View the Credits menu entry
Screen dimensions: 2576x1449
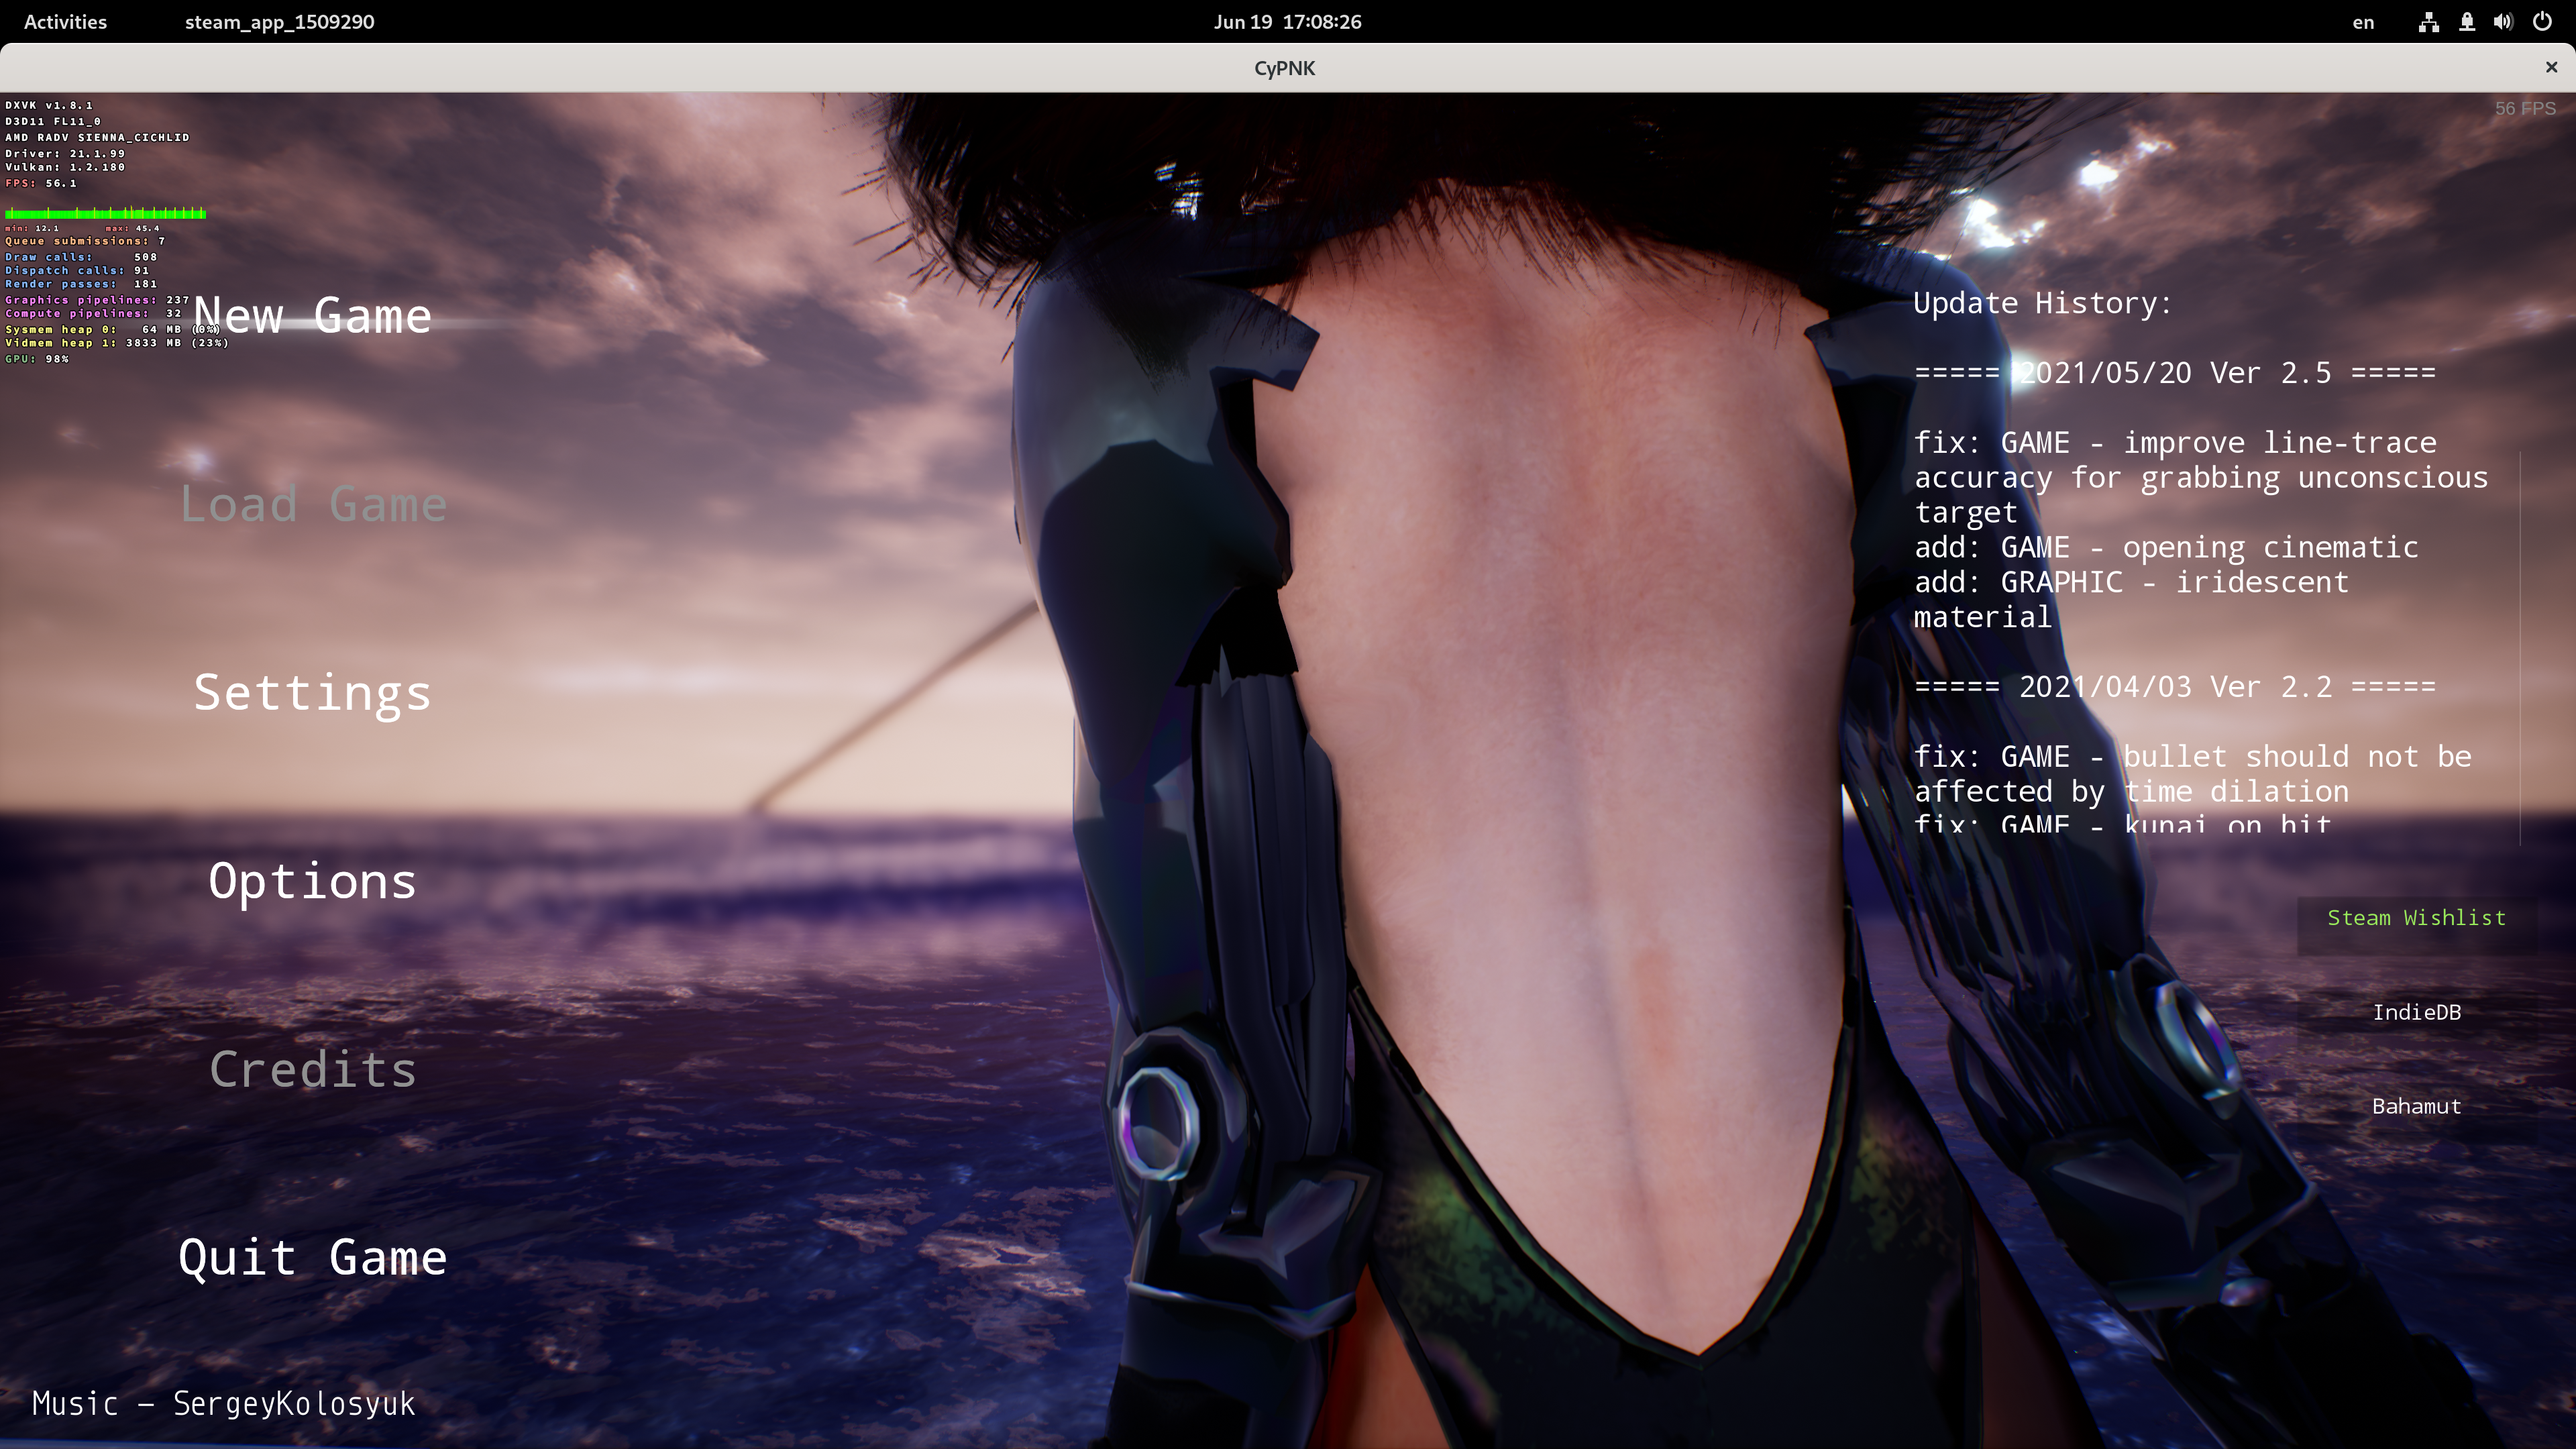point(312,1070)
